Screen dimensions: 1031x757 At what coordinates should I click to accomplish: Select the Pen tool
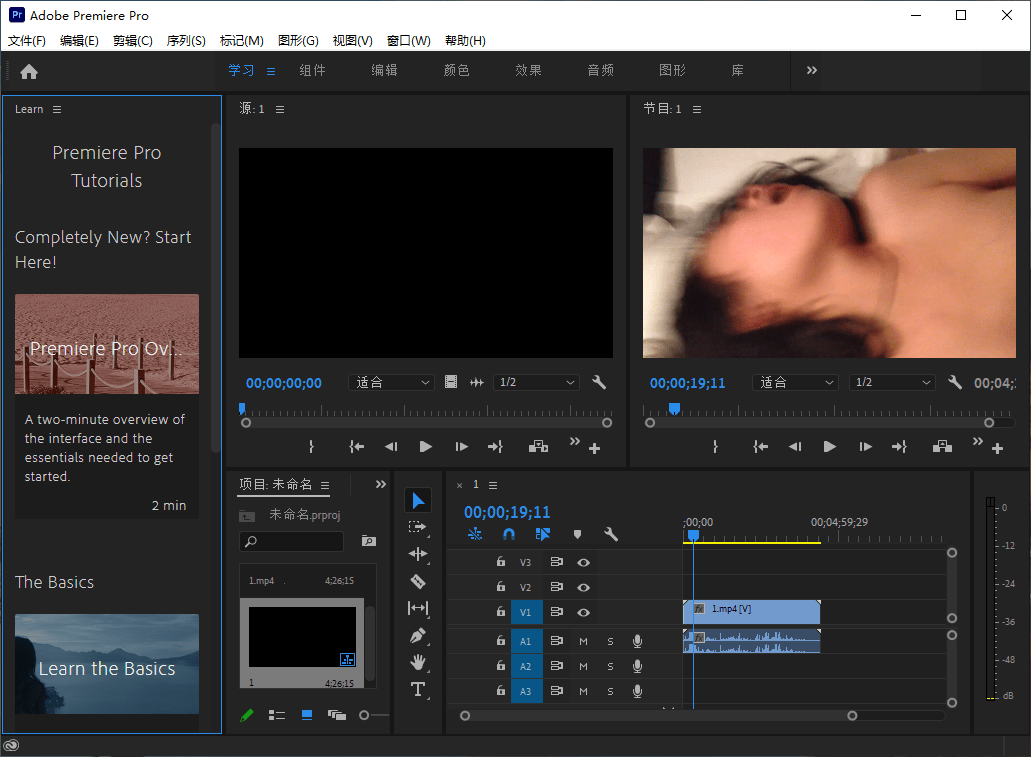[x=418, y=635]
